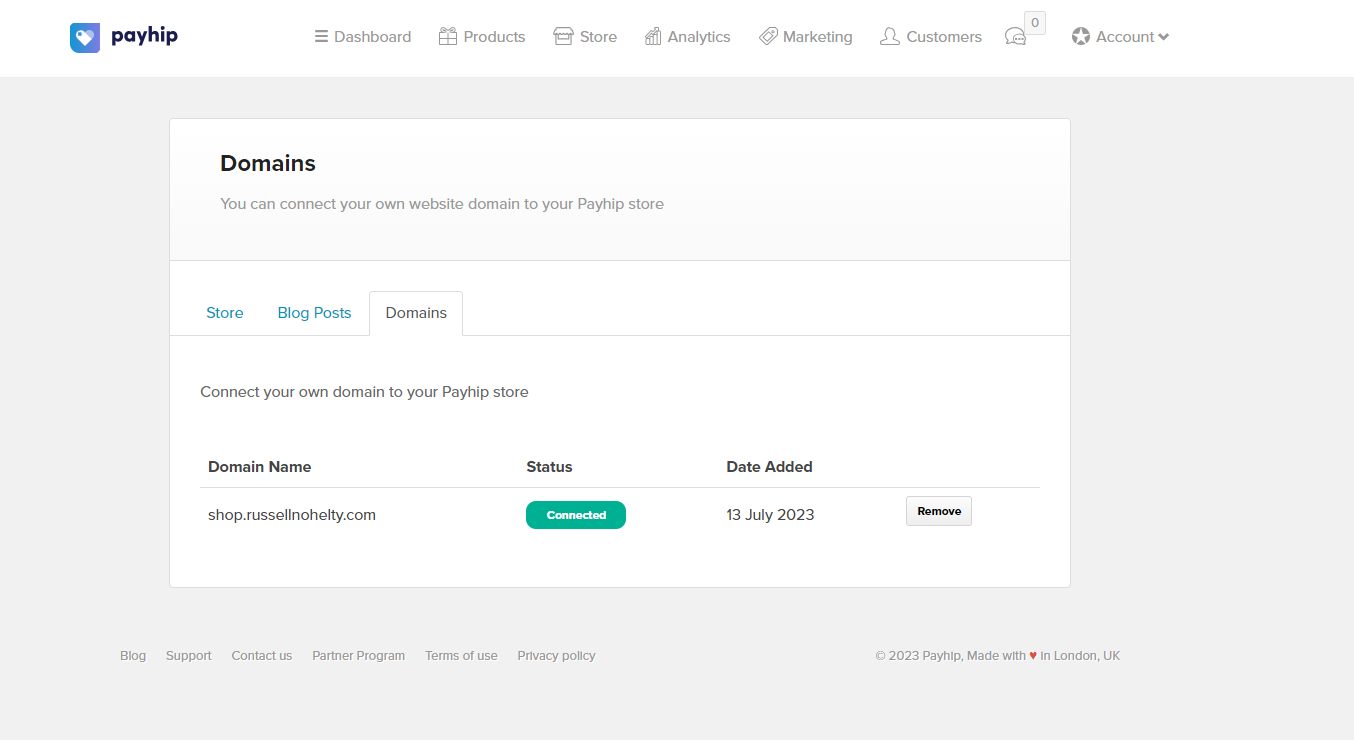The height and width of the screenshot is (740, 1354).
Task: Click the Products gift box icon
Action: click(448, 37)
